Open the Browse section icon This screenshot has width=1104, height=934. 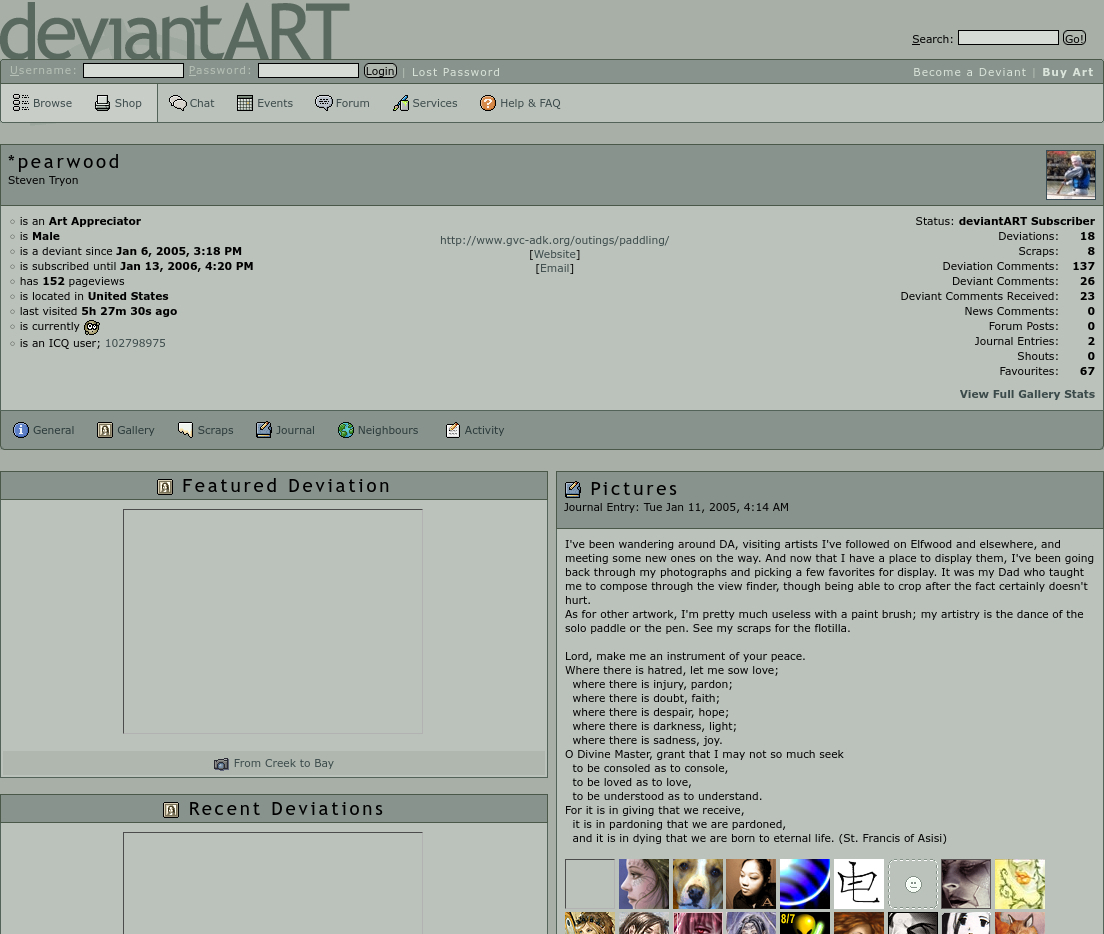pos(20,103)
